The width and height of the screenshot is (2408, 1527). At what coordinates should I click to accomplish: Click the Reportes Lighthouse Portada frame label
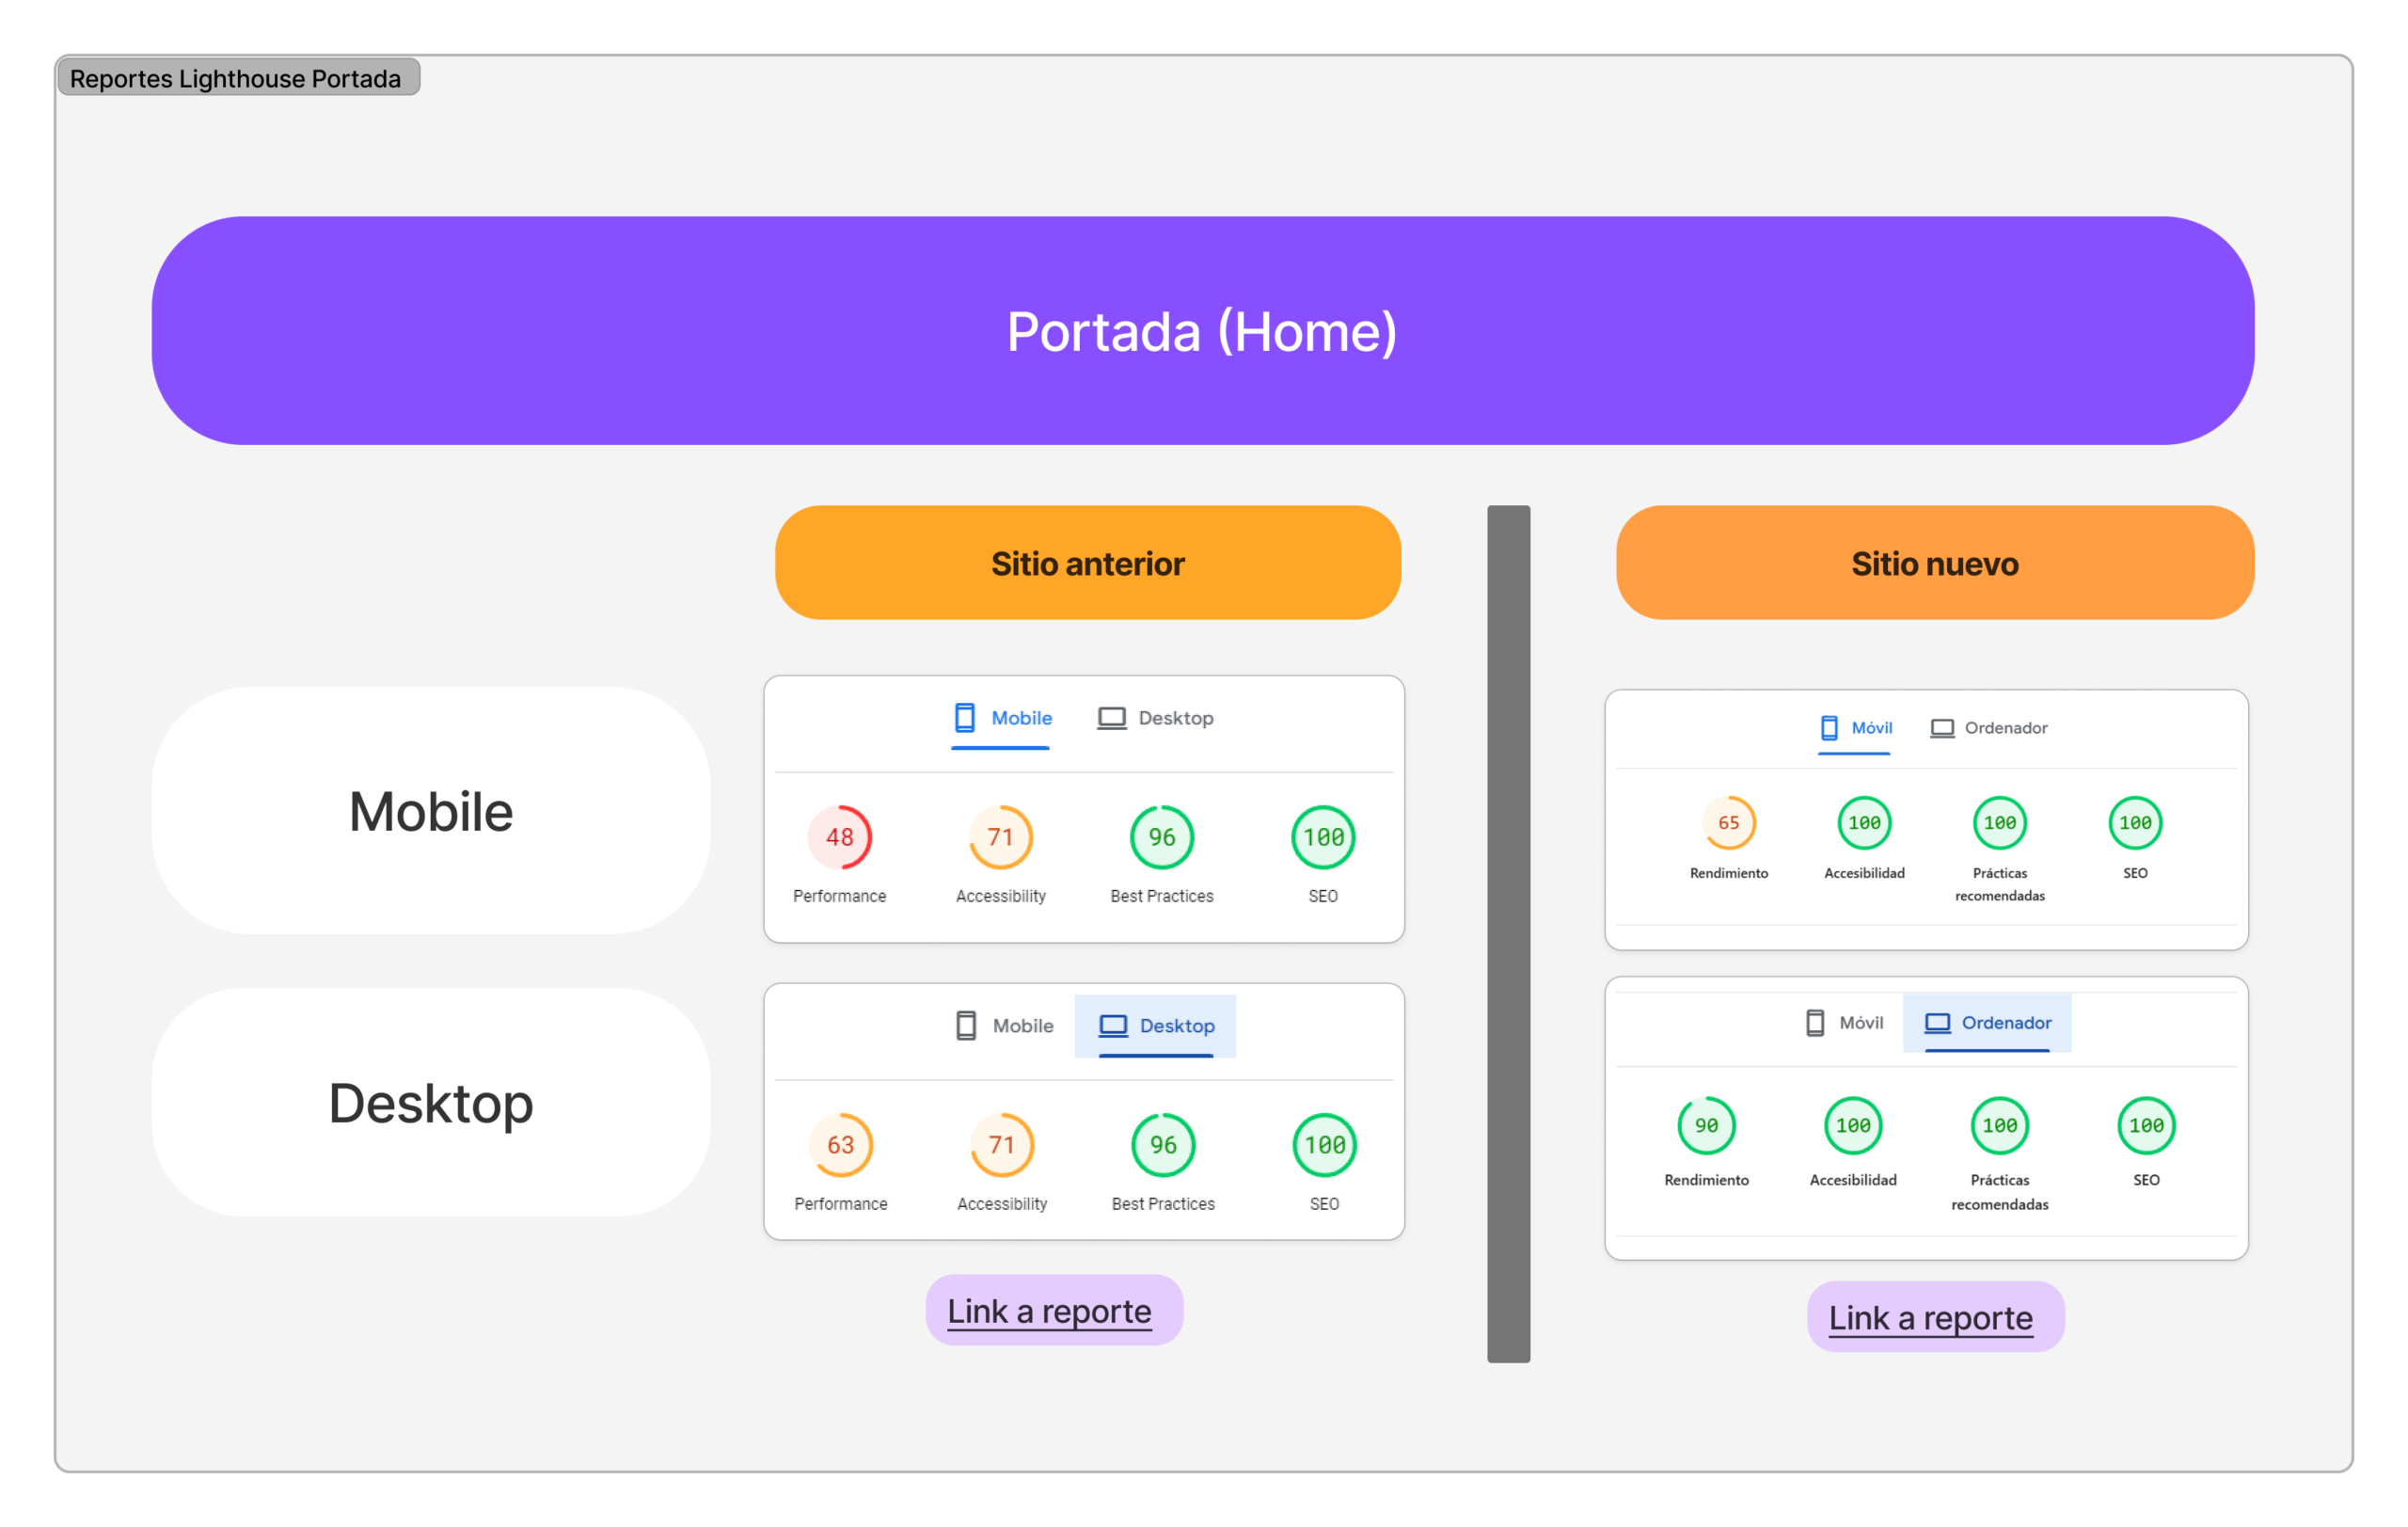click(236, 78)
